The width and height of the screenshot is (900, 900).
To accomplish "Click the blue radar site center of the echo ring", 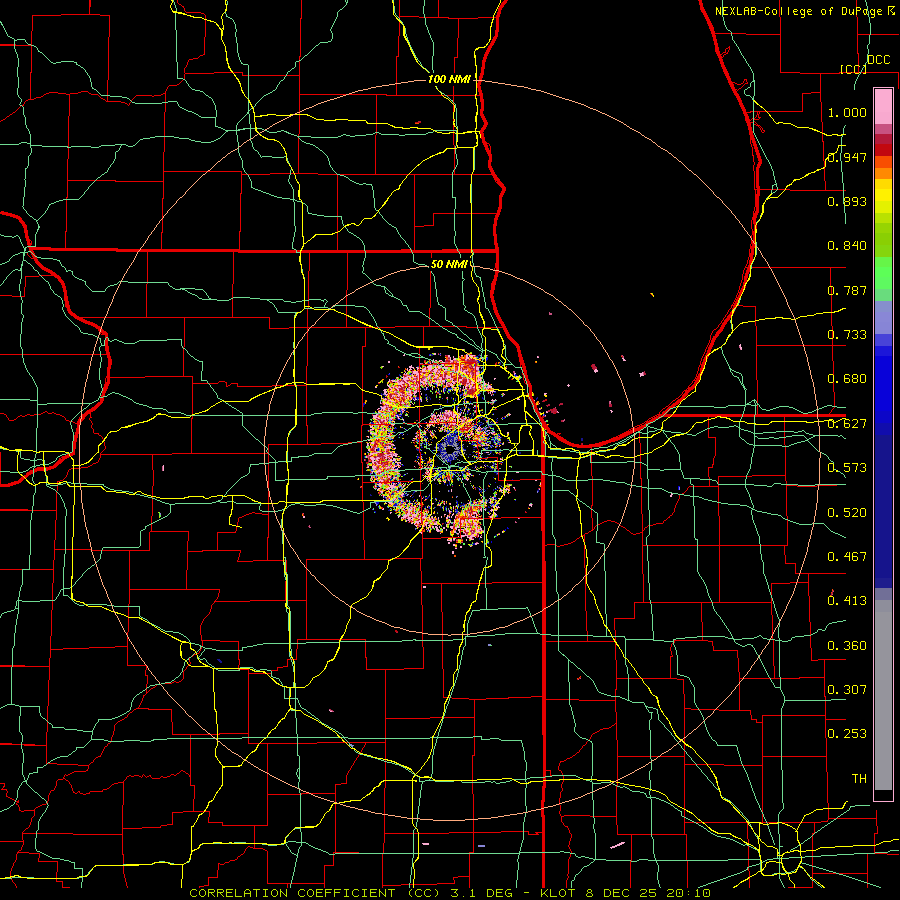I will click(x=449, y=448).
